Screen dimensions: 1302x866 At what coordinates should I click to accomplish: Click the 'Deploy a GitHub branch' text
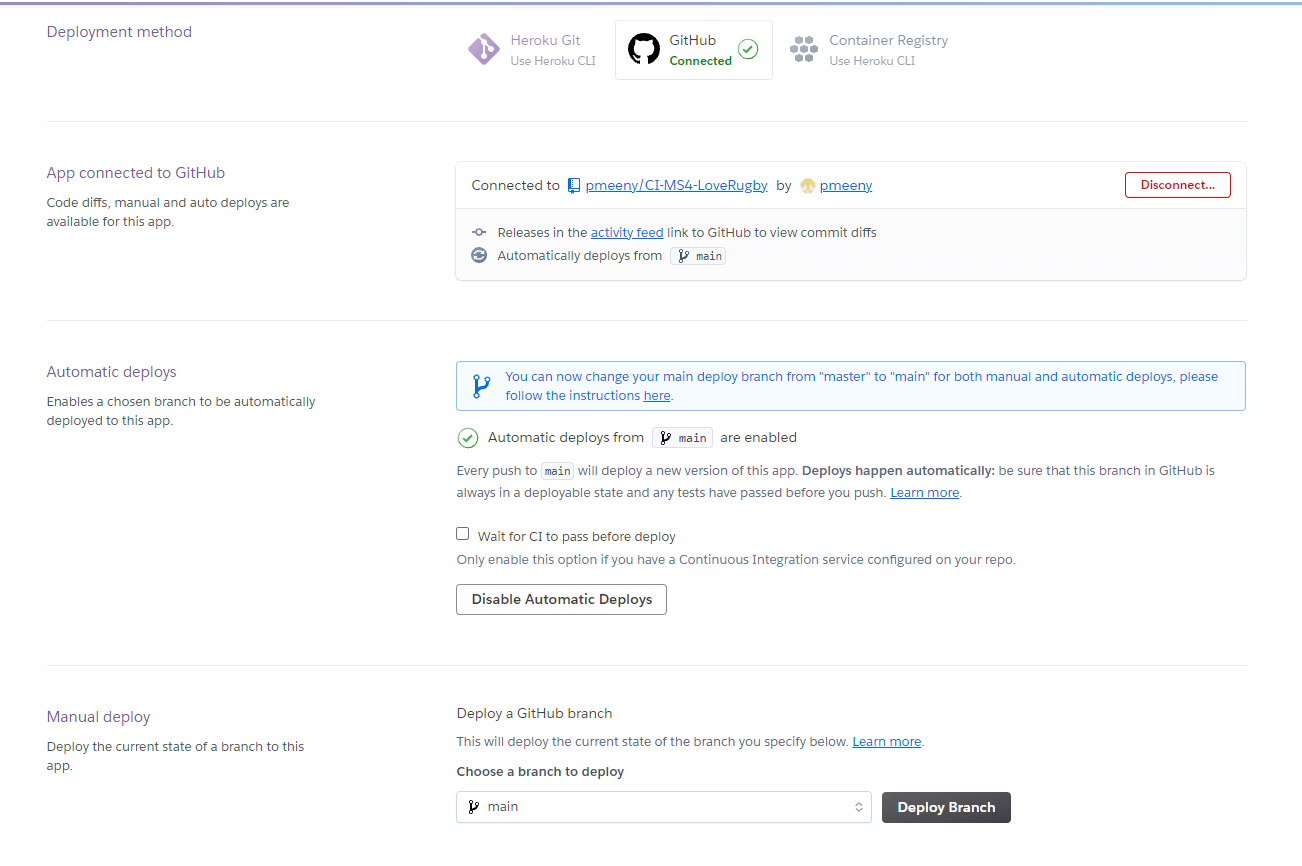pyautogui.click(x=534, y=713)
